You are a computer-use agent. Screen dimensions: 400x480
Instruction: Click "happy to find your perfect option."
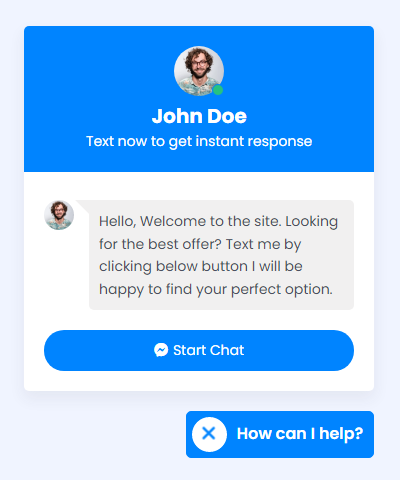click(x=216, y=289)
